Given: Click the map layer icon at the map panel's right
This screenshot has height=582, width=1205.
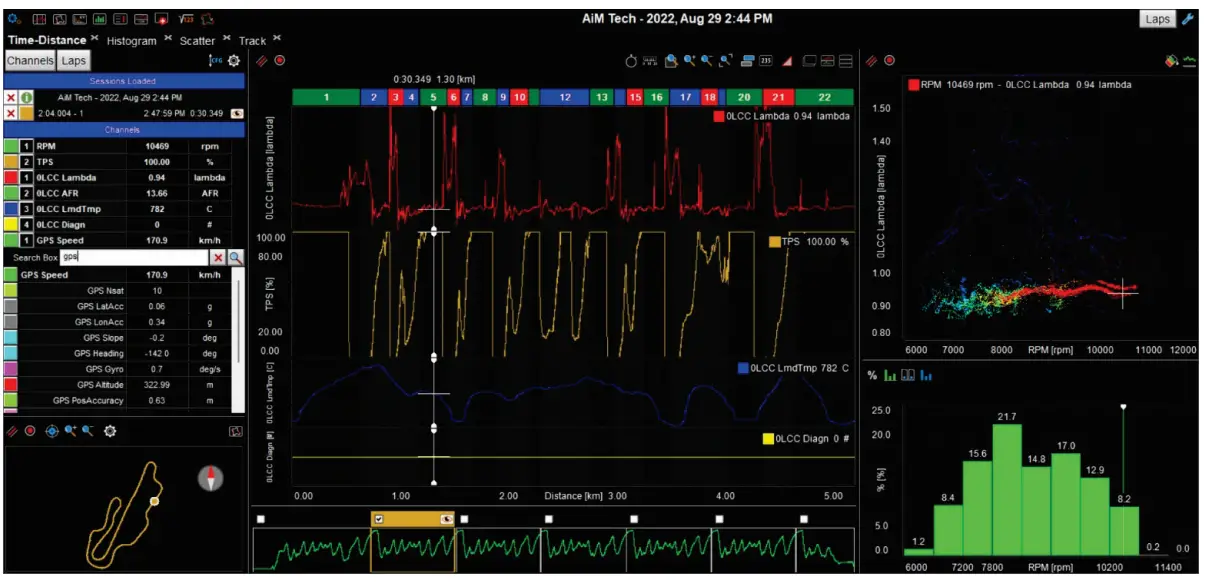Looking at the screenshot, I should [235, 431].
